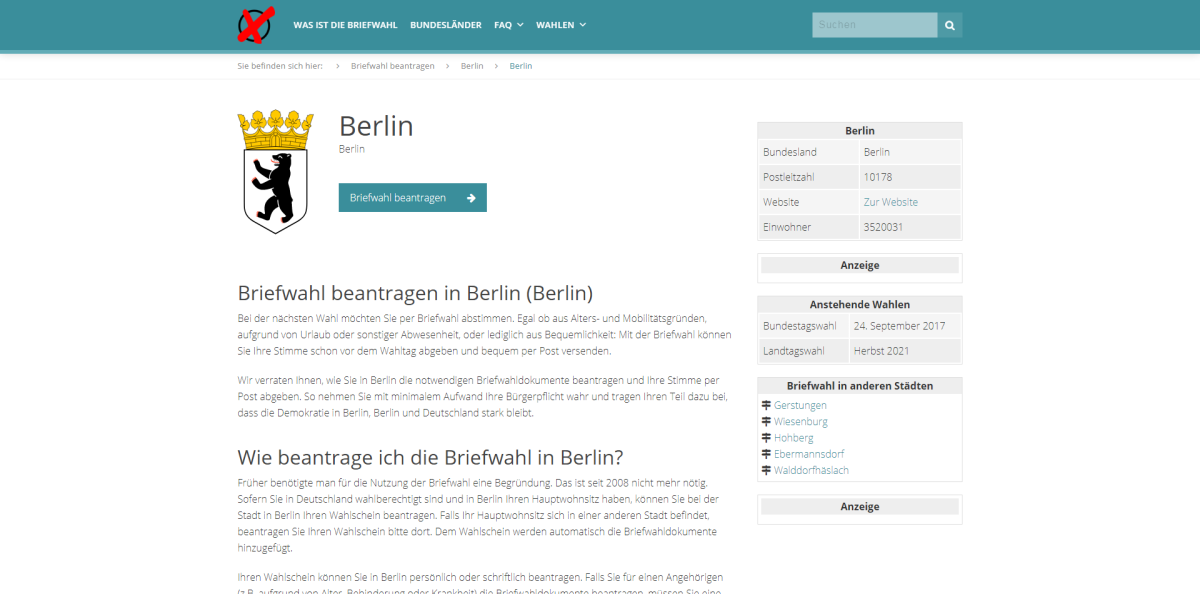Screen dimensions: 1200x594
Task: Focus the Suchen search field
Action: (875, 25)
